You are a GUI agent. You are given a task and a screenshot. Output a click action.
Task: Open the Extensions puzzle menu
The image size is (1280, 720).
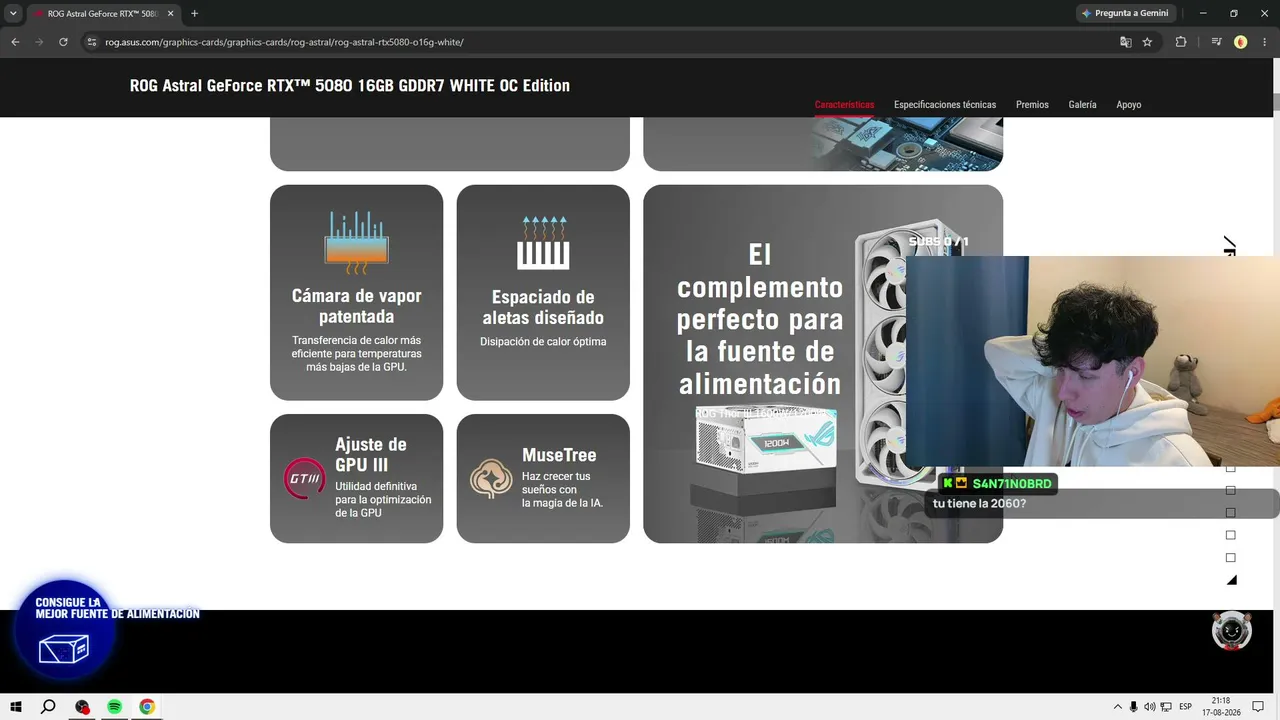(1181, 42)
